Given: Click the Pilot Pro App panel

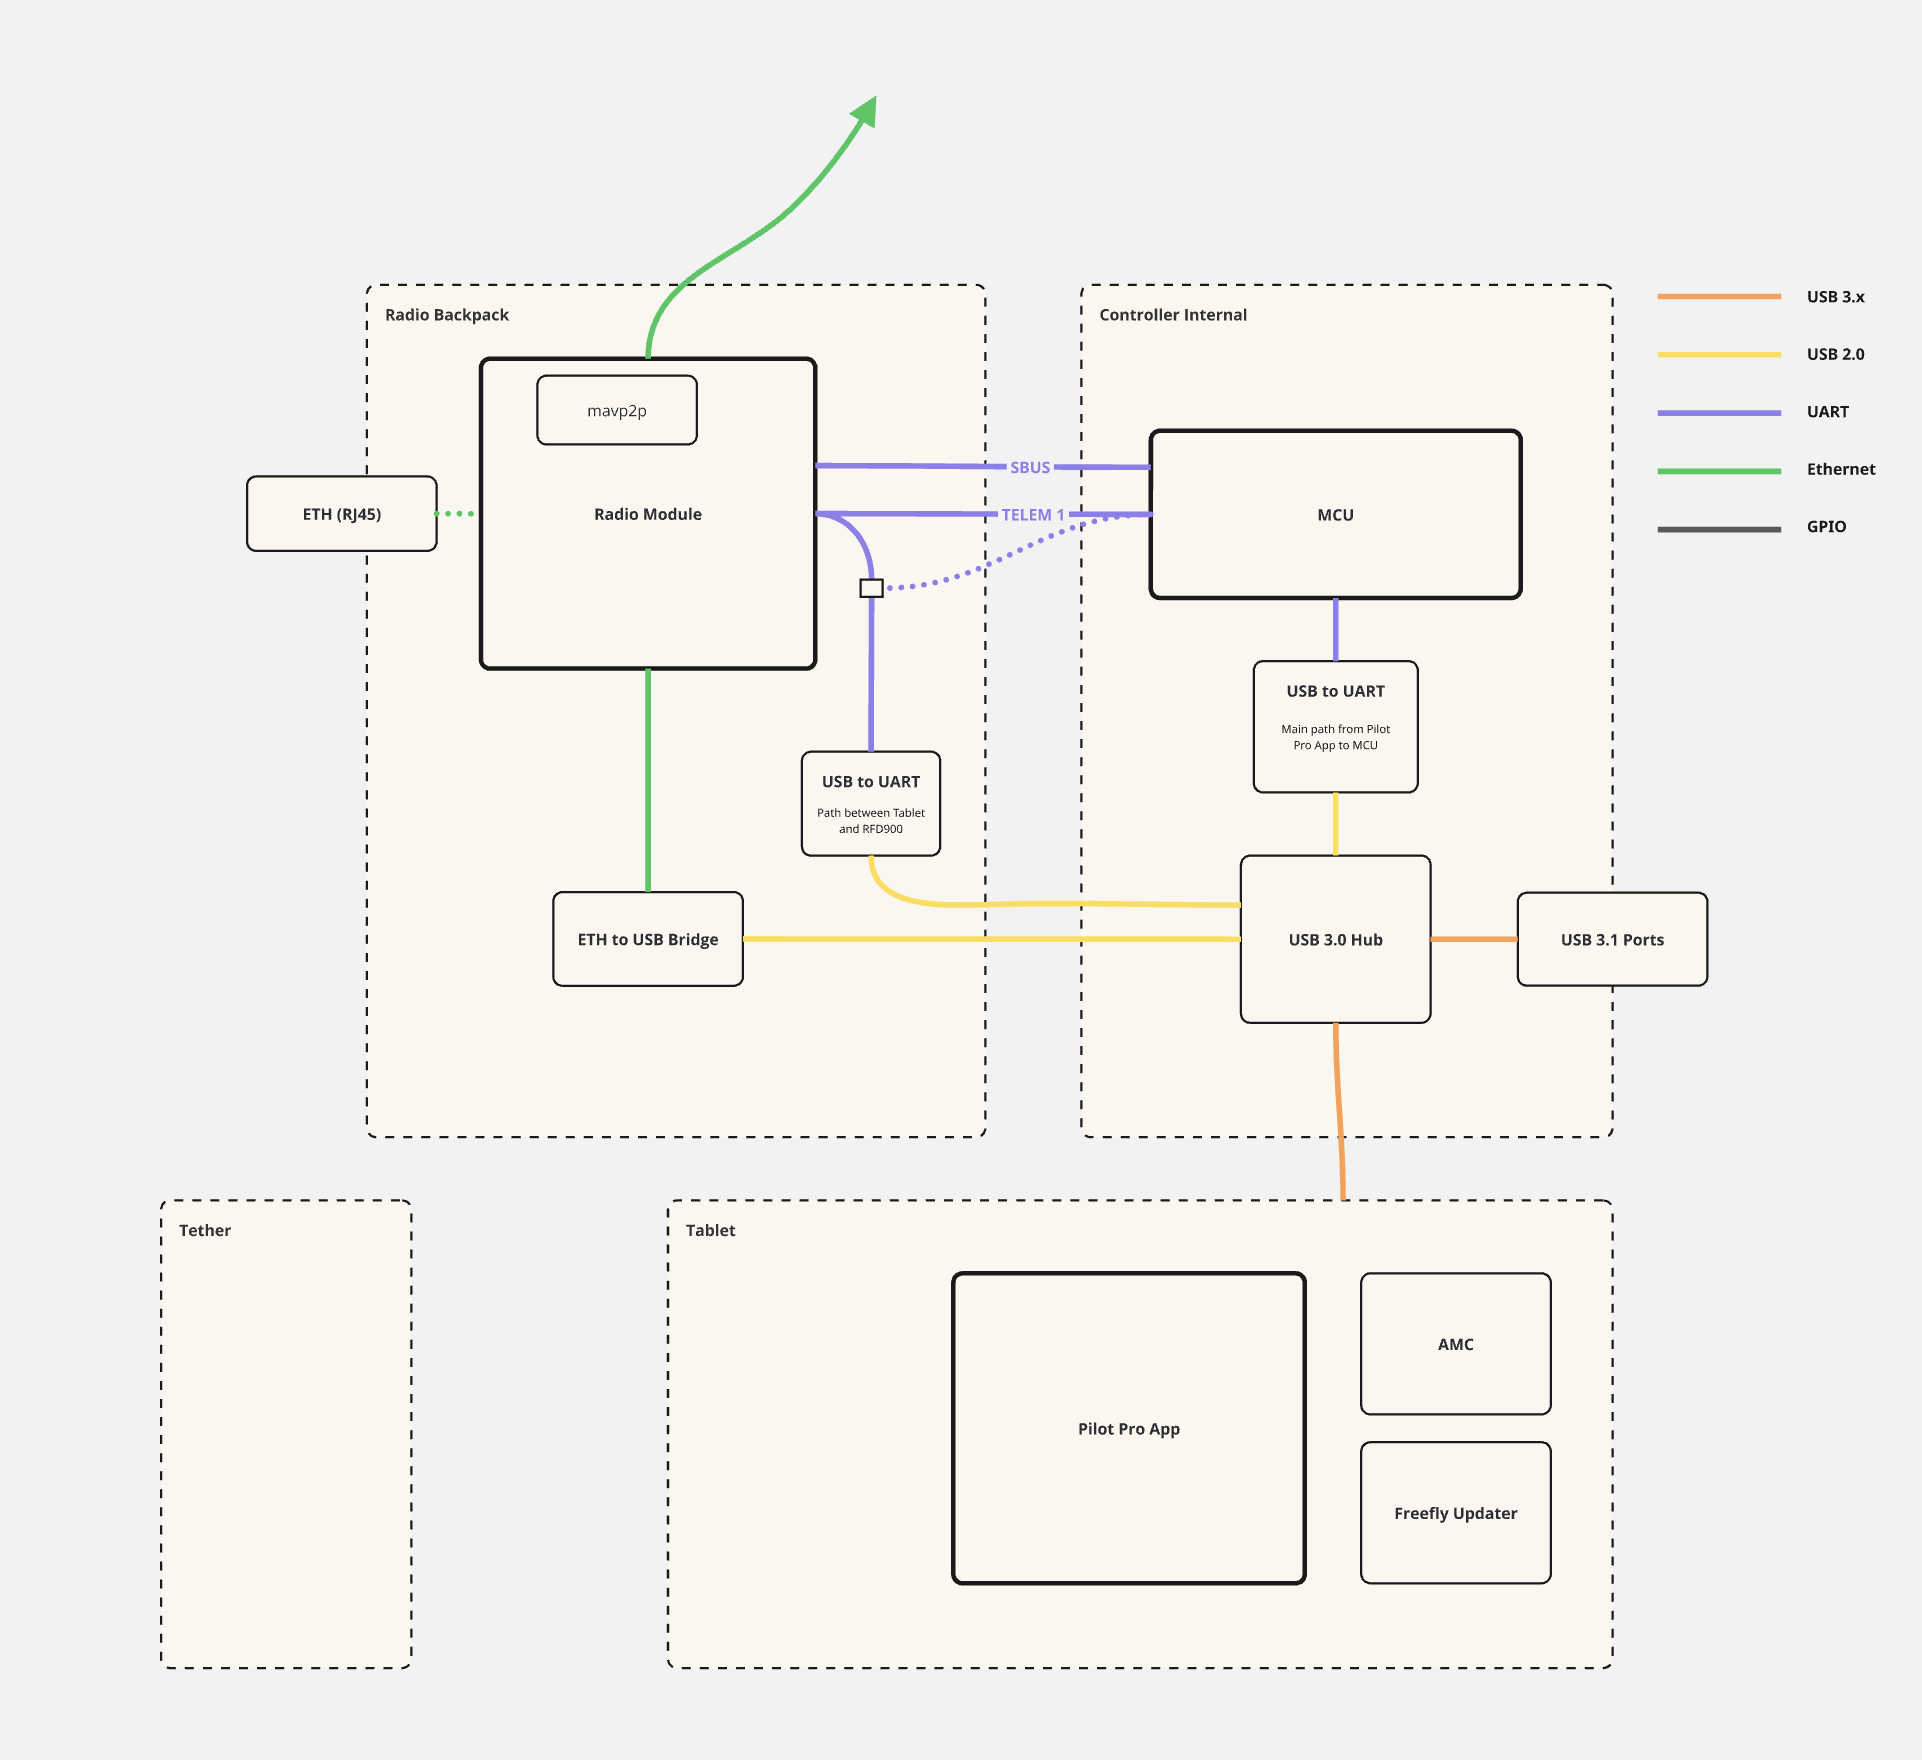Looking at the screenshot, I should tap(1128, 1428).
